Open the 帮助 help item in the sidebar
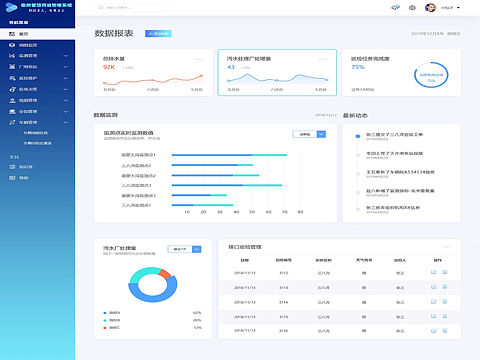The height and width of the screenshot is (360, 480). point(19,178)
